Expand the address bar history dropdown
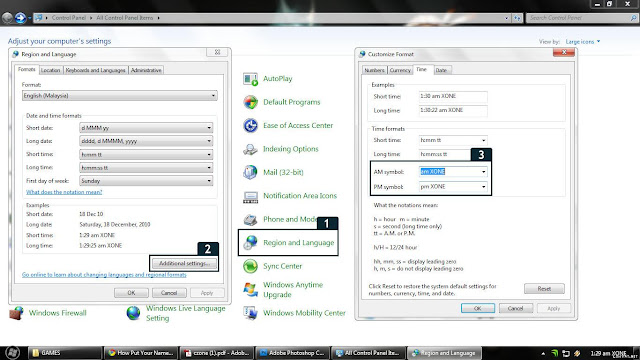 (x=507, y=18)
